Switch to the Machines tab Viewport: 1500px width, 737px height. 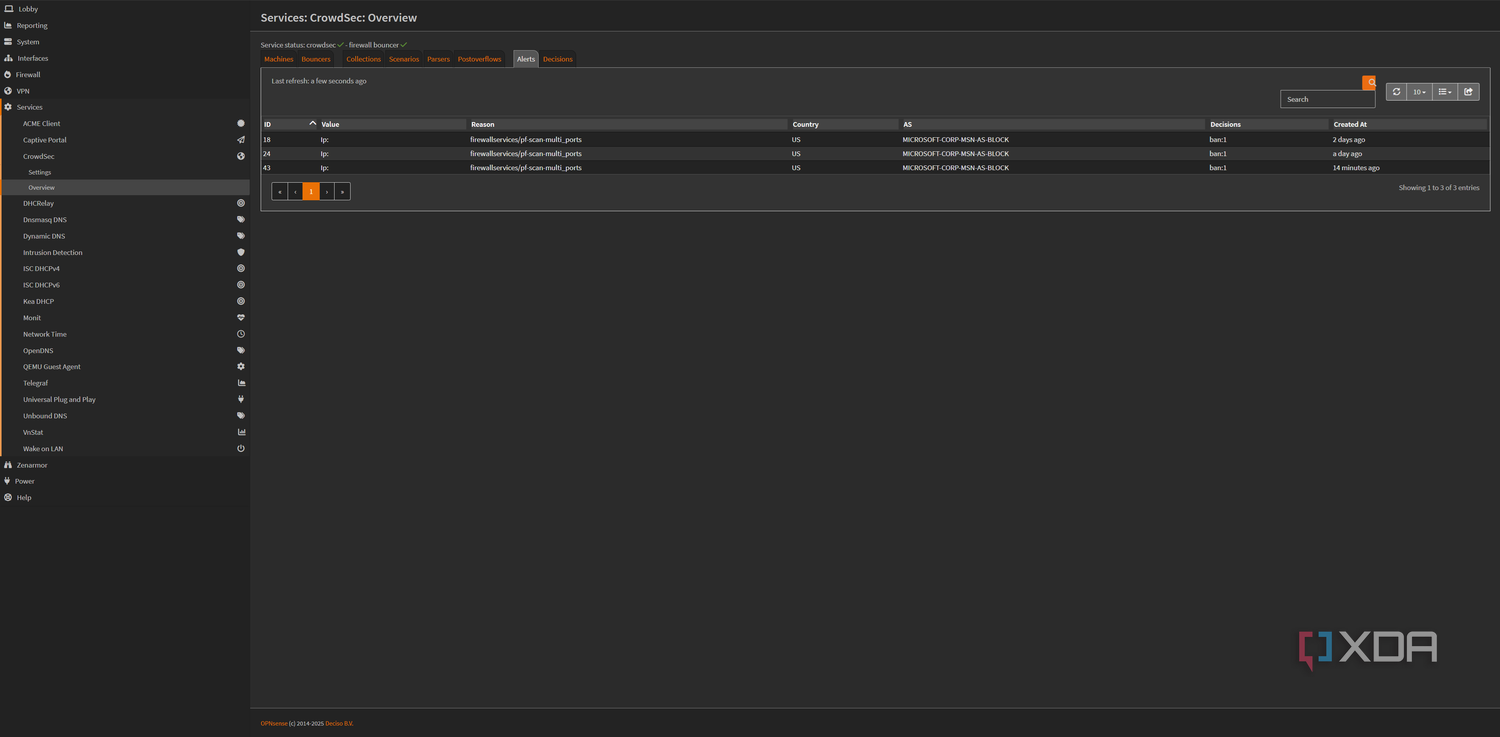[279, 59]
